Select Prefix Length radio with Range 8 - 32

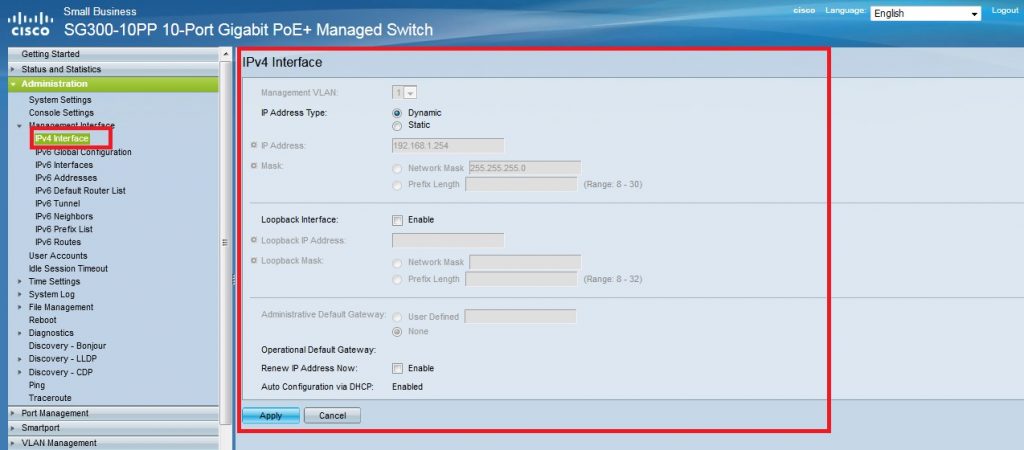click(396, 280)
